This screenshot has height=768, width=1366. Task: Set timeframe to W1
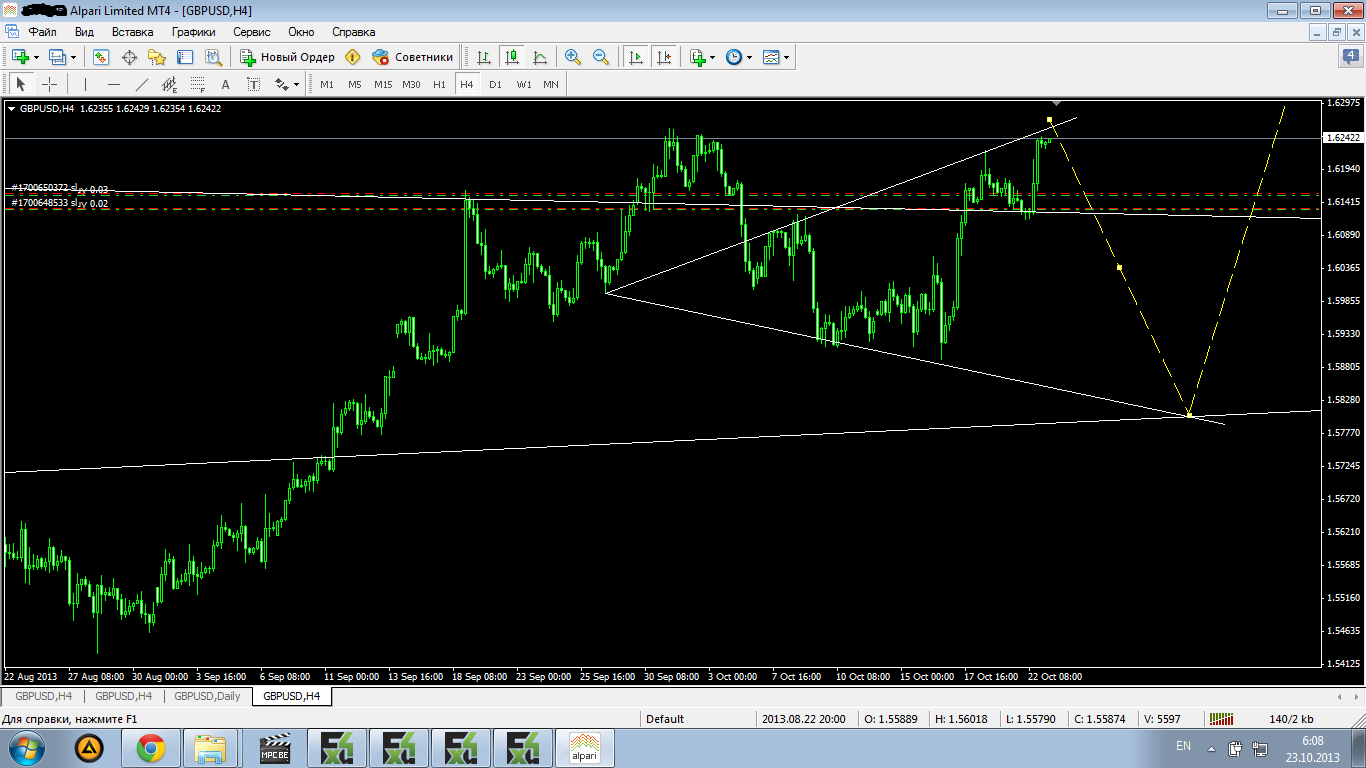pyautogui.click(x=524, y=84)
